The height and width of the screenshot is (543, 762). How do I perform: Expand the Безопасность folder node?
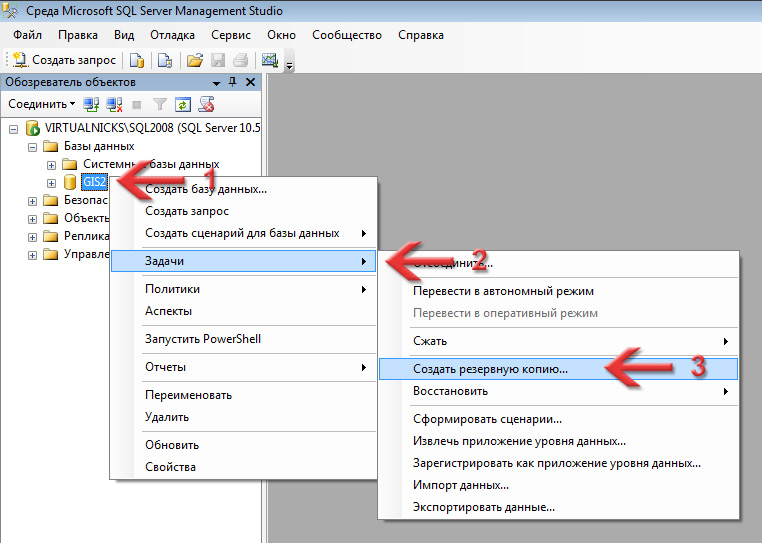(32, 201)
